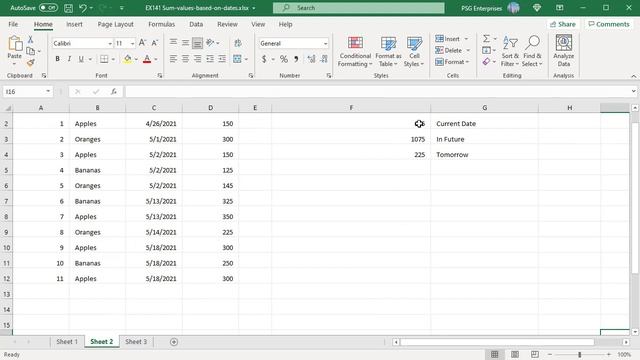Click the Borders icon
Screen dimensions: 640x360
point(104,59)
